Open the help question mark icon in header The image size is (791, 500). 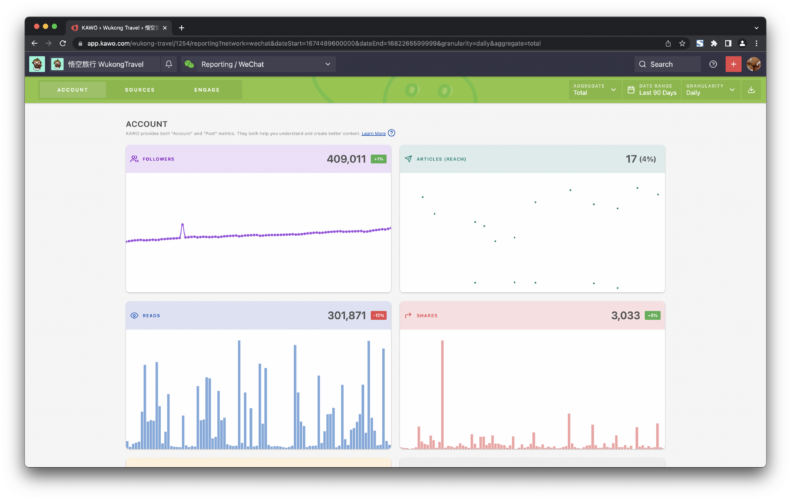[713, 64]
